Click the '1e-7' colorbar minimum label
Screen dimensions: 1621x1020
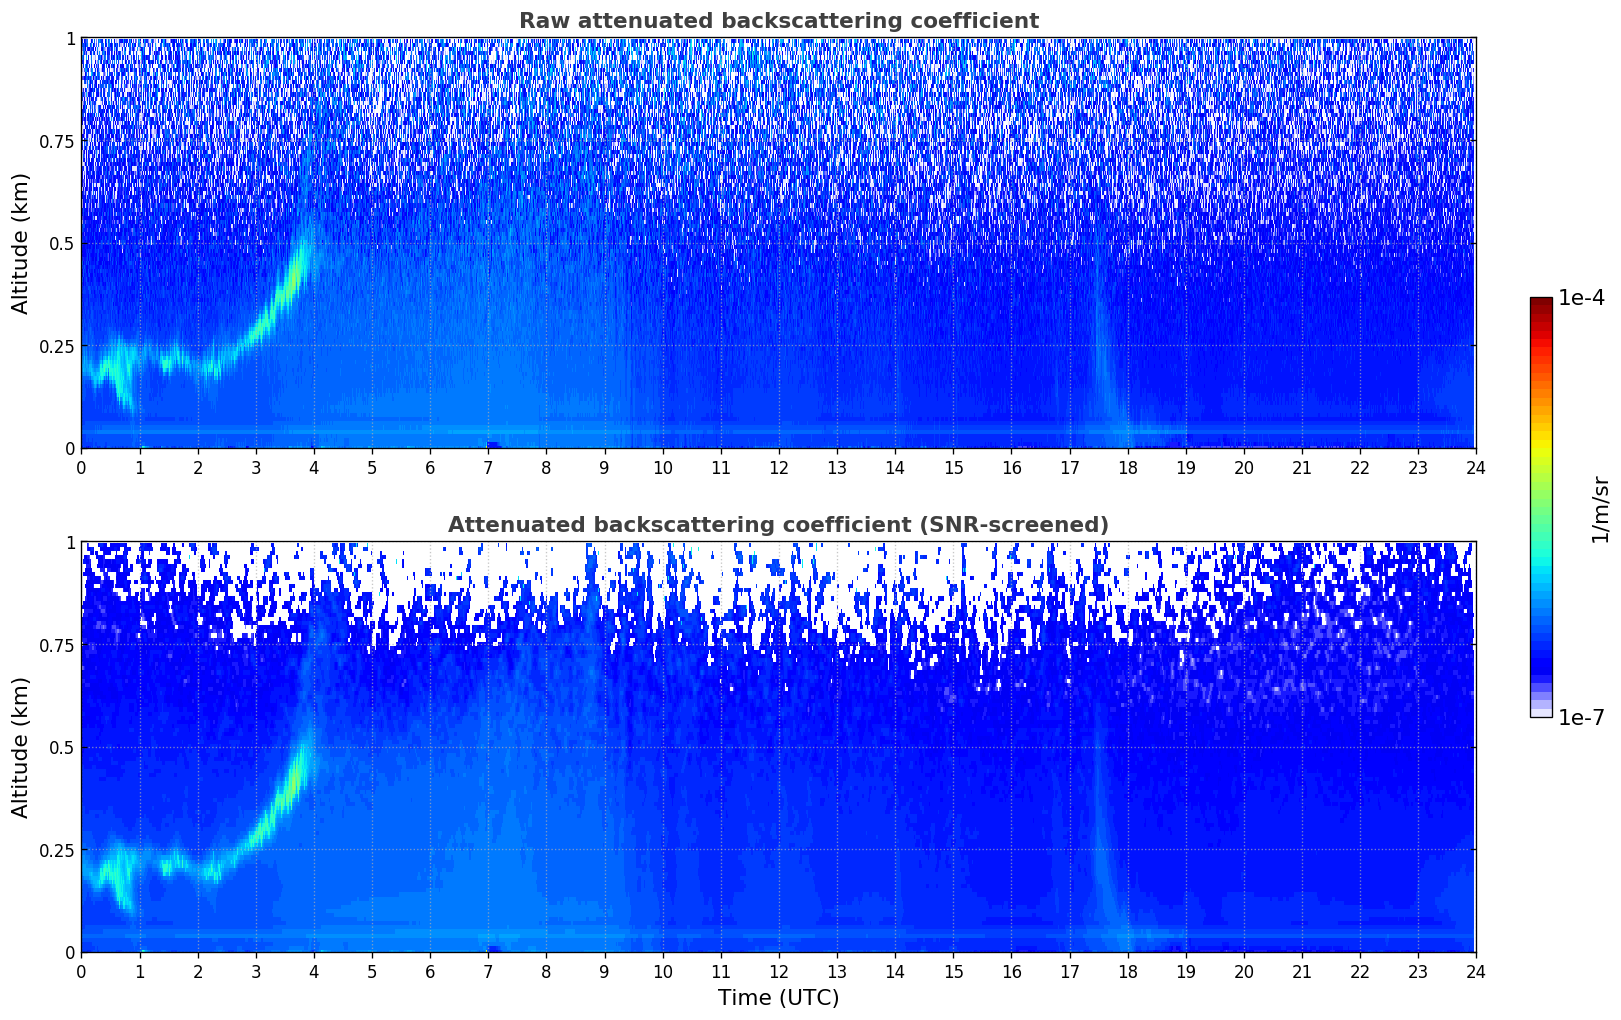pos(1581,718)
